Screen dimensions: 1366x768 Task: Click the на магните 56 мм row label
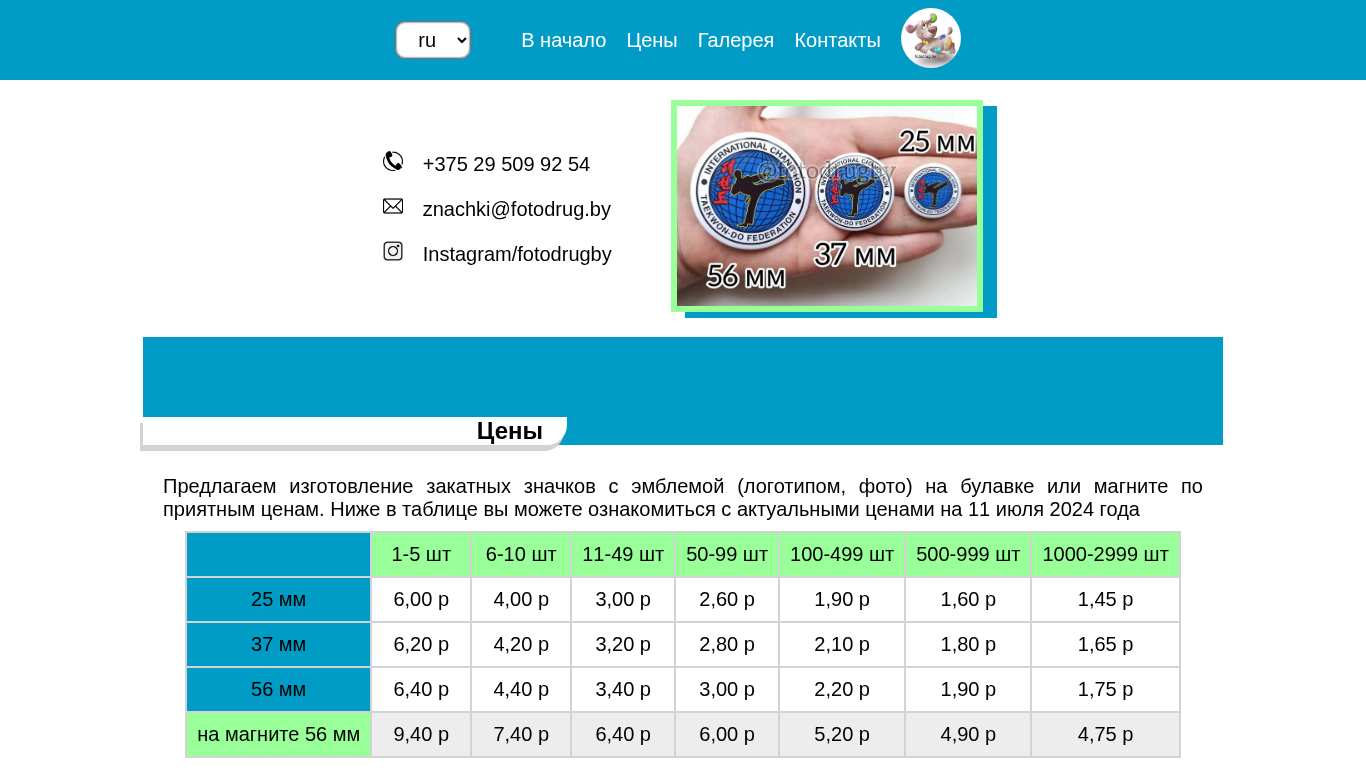pyautogui.click(x=279, y=735)
